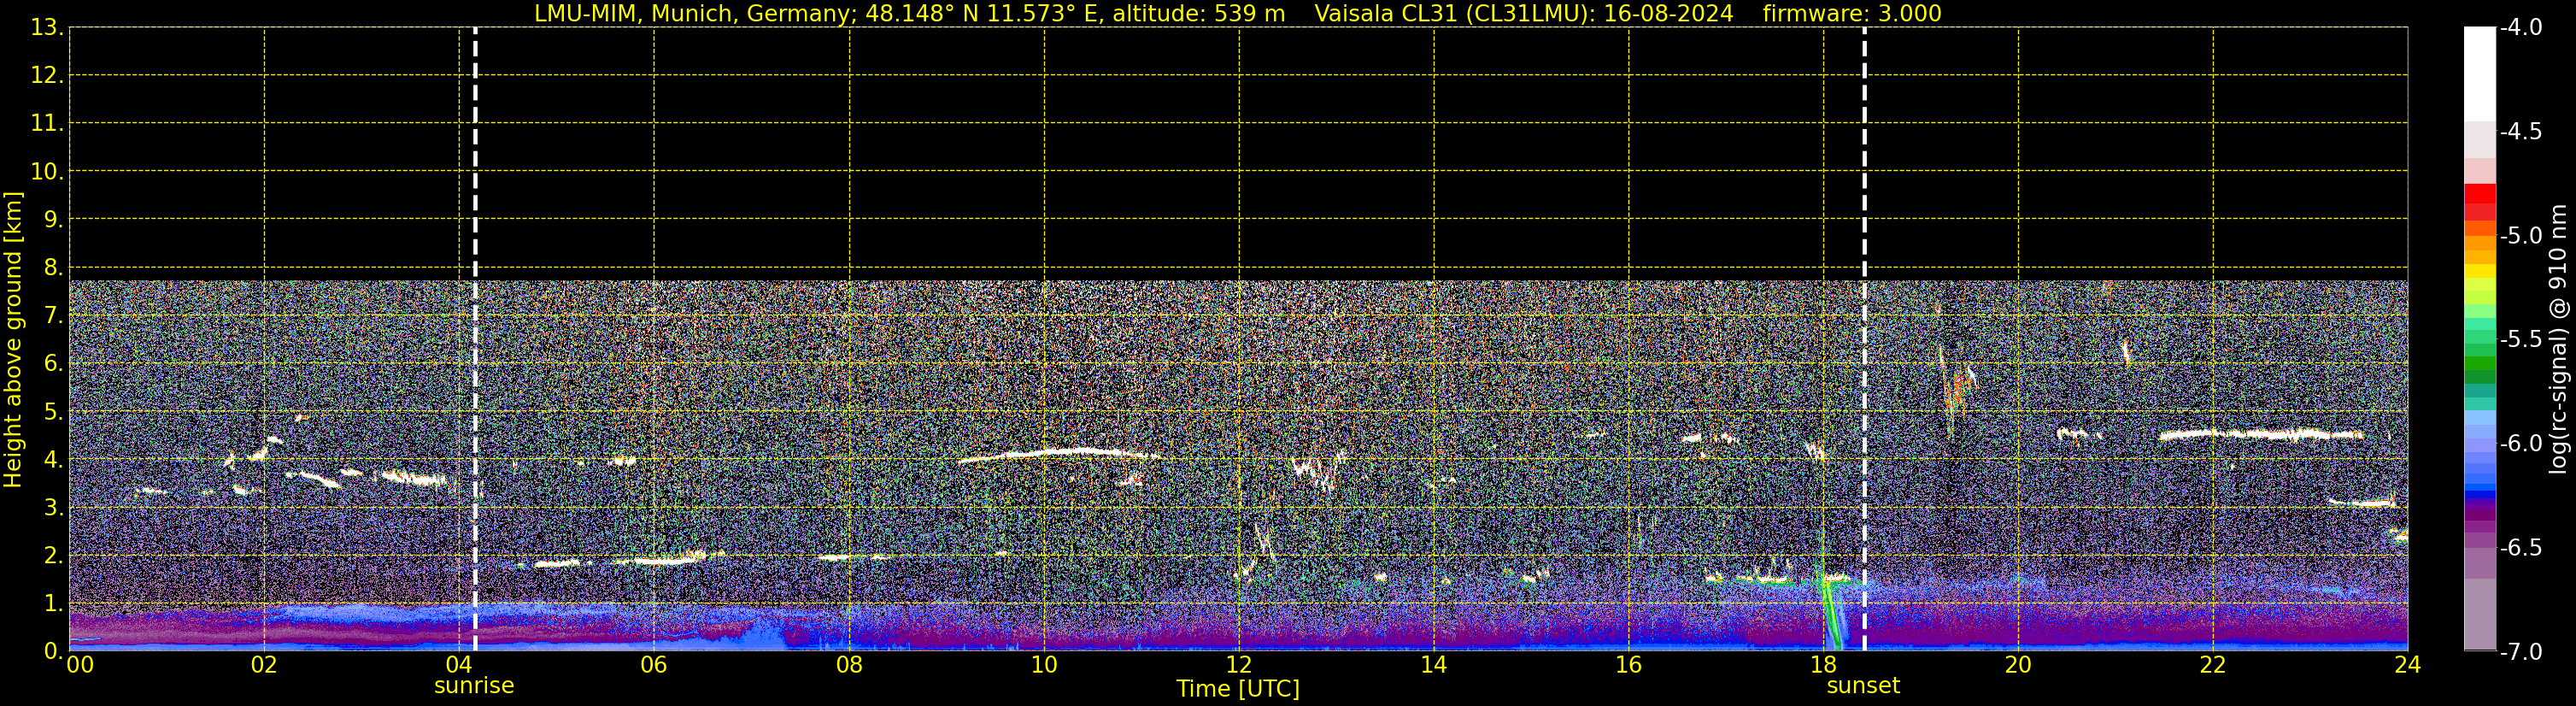The width and height of the screenshot is (2576, 706).
Task: Click the "24" time axis tick label
Action: [2408, 665]
